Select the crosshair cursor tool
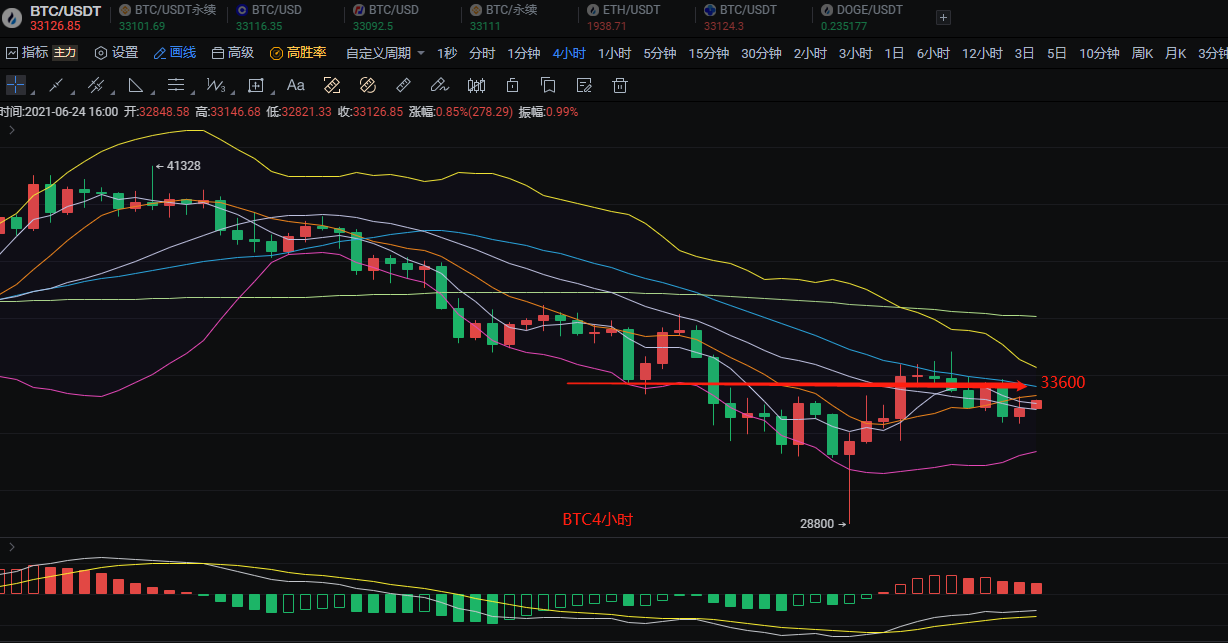The image size is (1228, 643). click(17, 85)
